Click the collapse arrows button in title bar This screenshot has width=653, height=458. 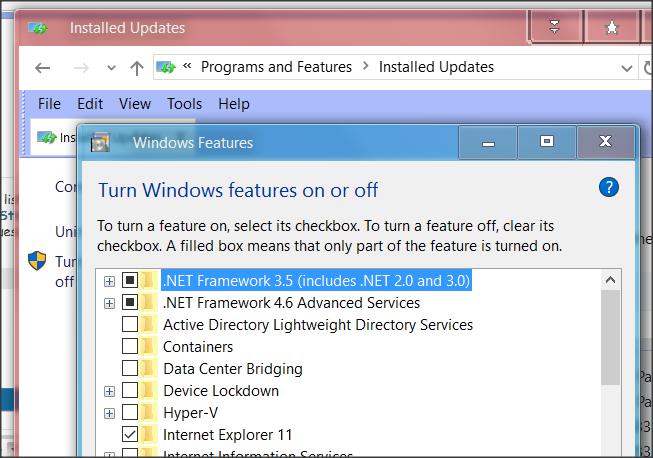(554, 27)
